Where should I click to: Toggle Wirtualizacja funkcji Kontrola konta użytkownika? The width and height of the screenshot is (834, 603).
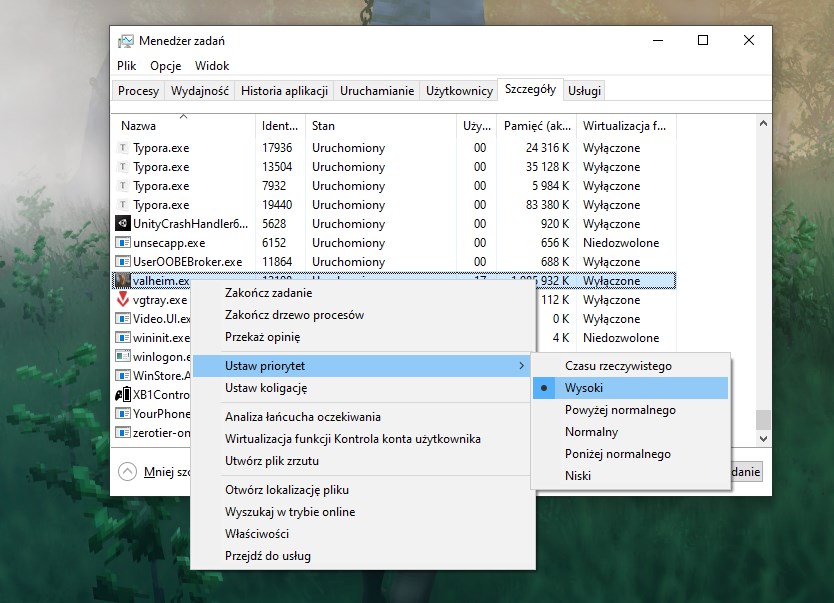coord(363,439)
